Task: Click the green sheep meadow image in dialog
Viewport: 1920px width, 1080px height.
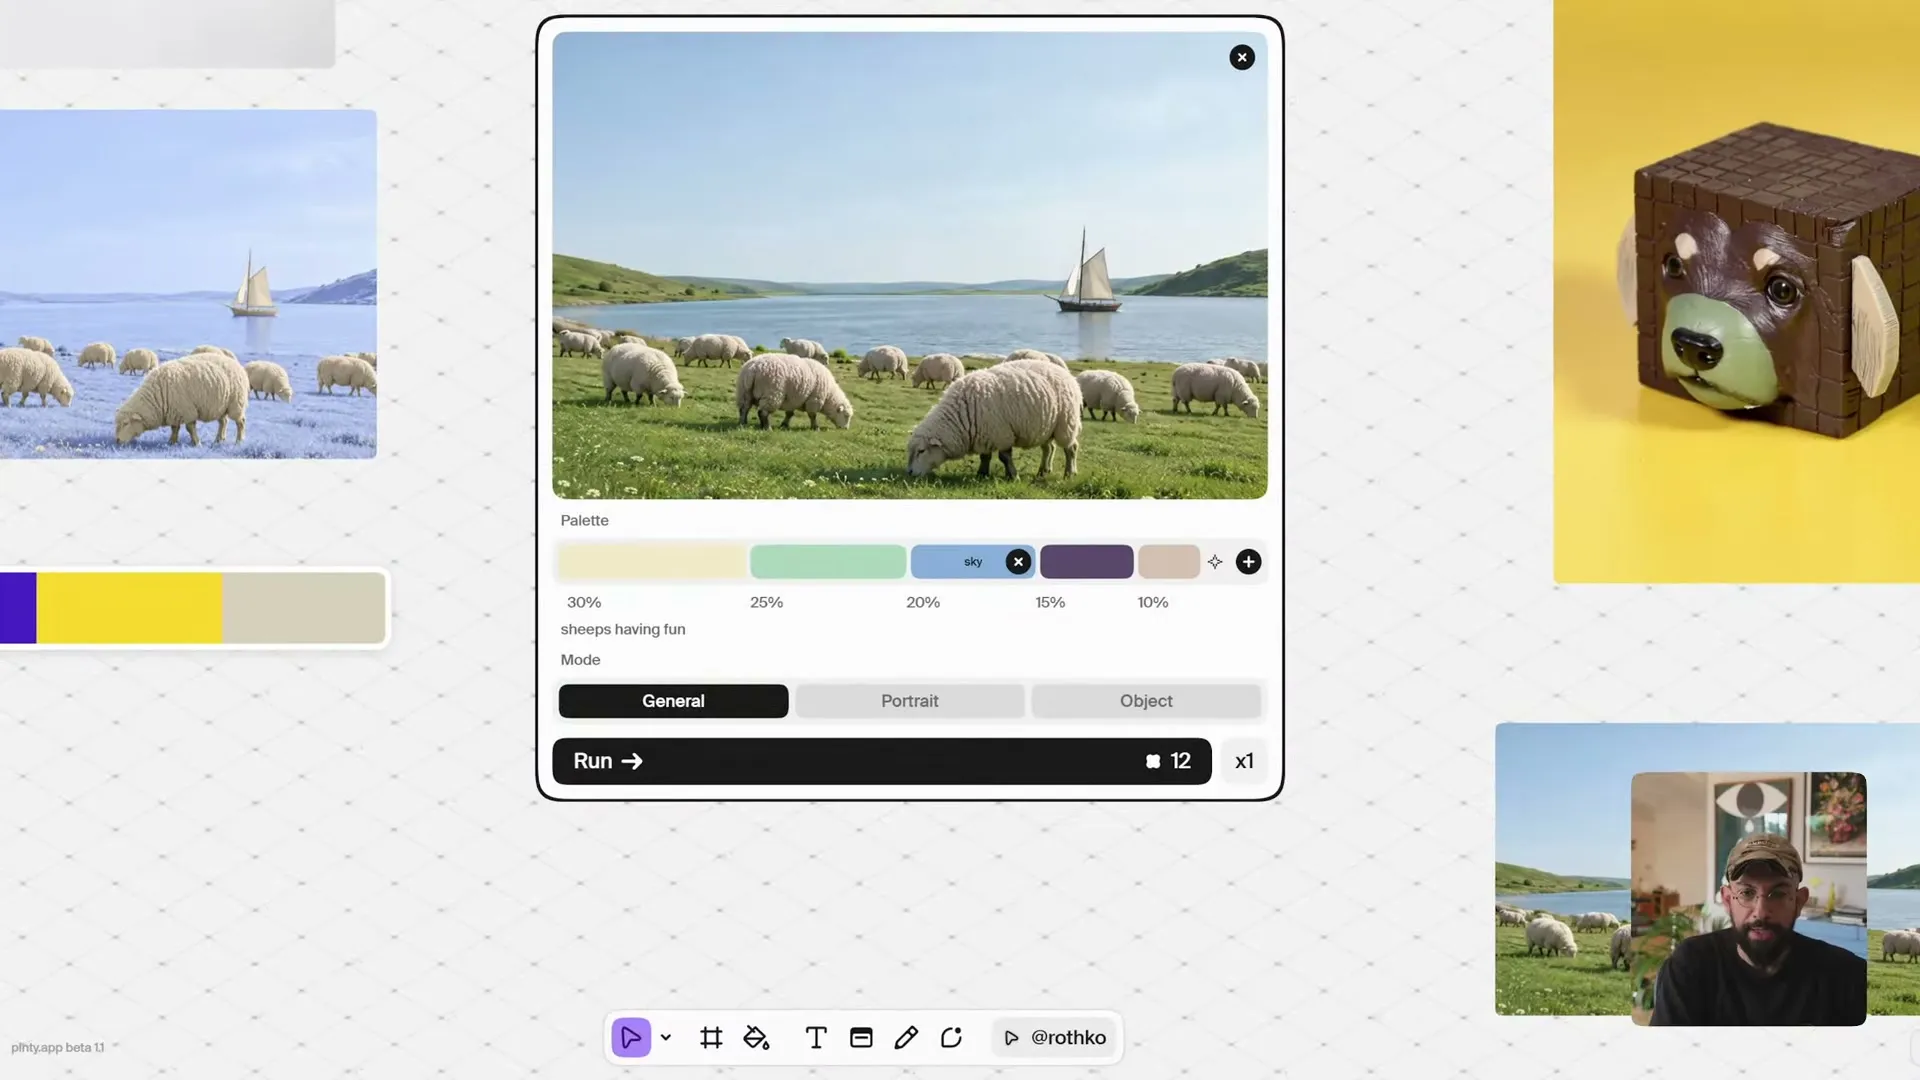Action: tap(909, 265)
